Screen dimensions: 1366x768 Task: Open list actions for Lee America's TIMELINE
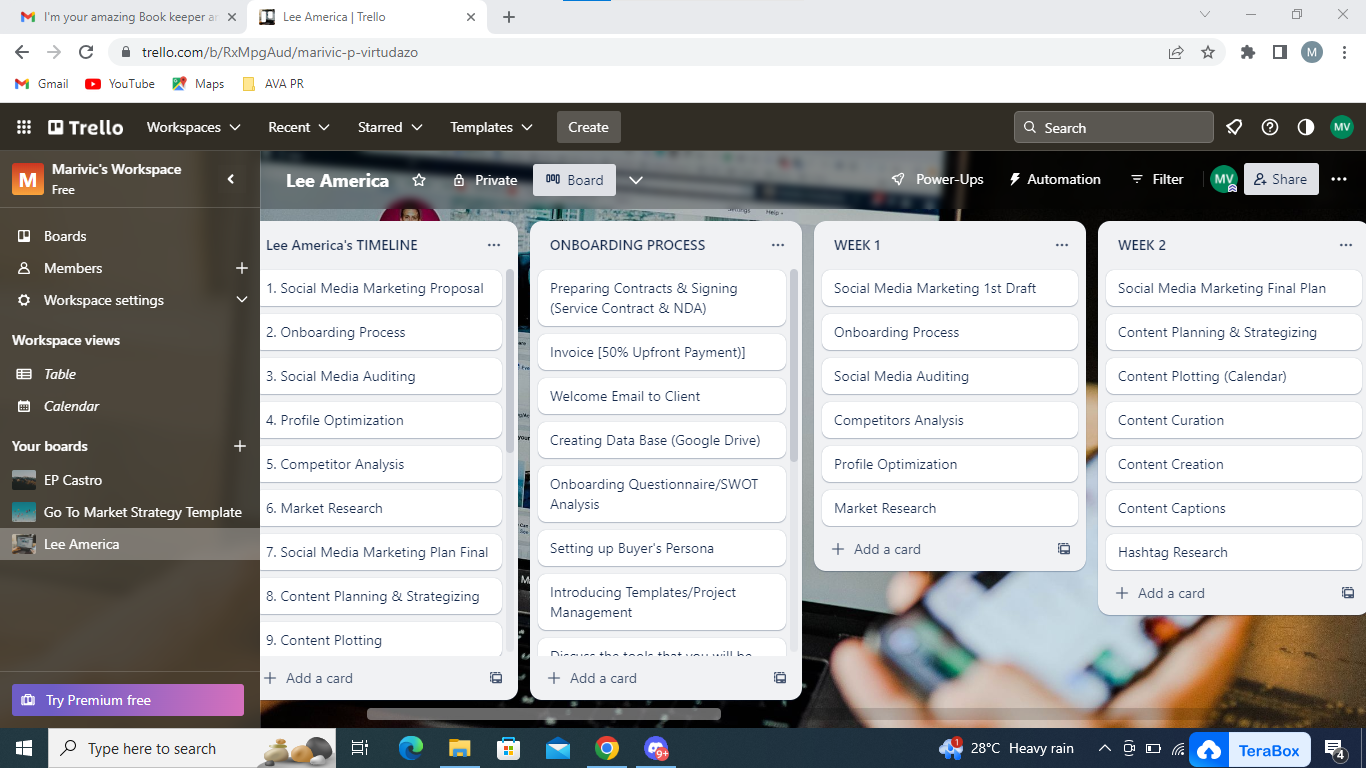pos(494,245)
